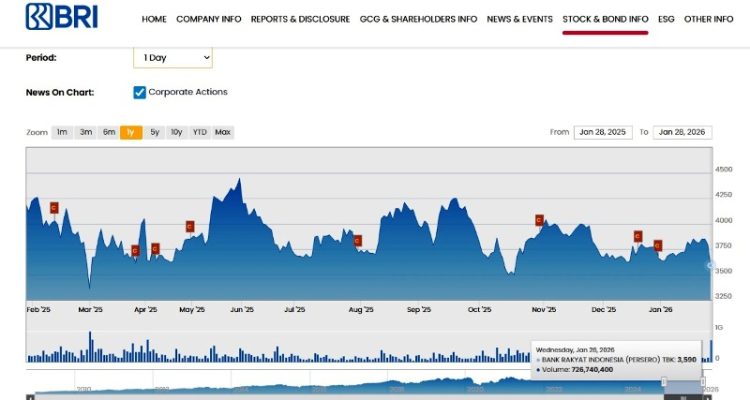This screenshot has height=400, width=750.
Task: Uncheck the Corporate Actions checkbox
Action: pos(140,92)
